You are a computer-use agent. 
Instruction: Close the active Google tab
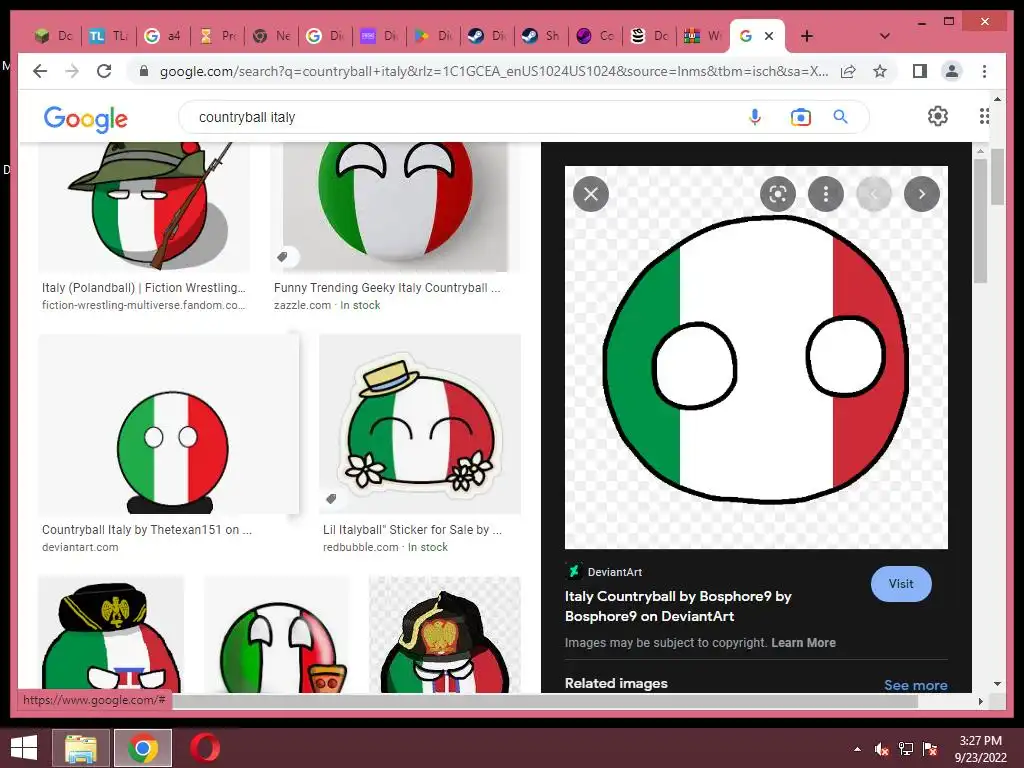click(769, 36)
